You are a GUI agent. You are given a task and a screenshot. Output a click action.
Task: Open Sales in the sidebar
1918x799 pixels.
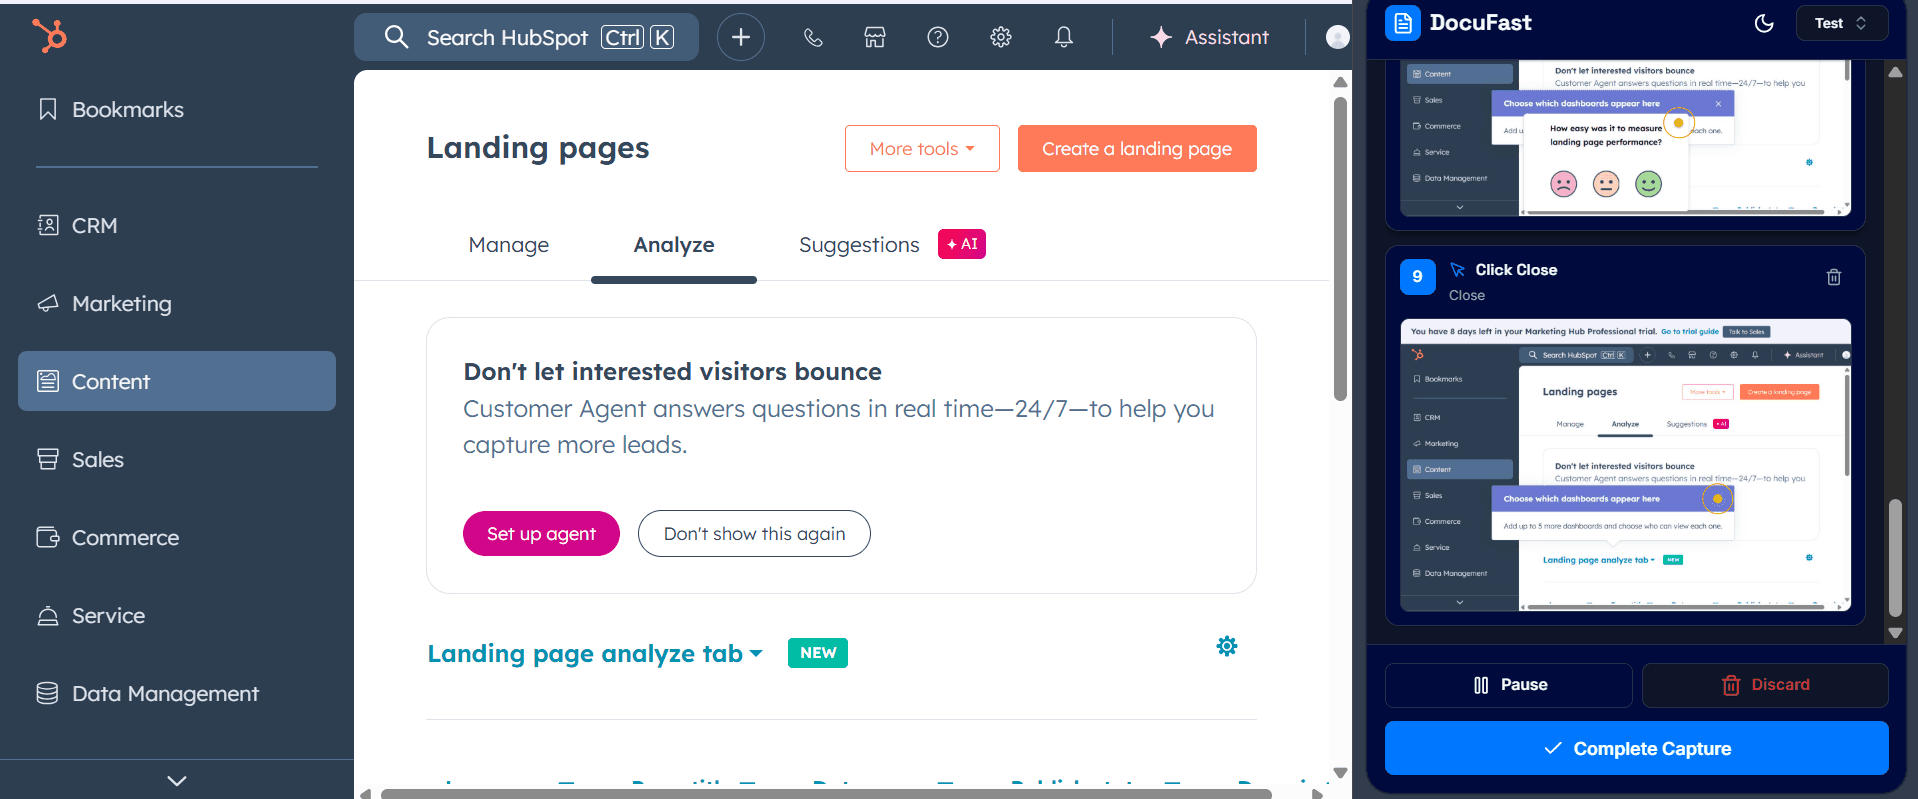point(177,459)
